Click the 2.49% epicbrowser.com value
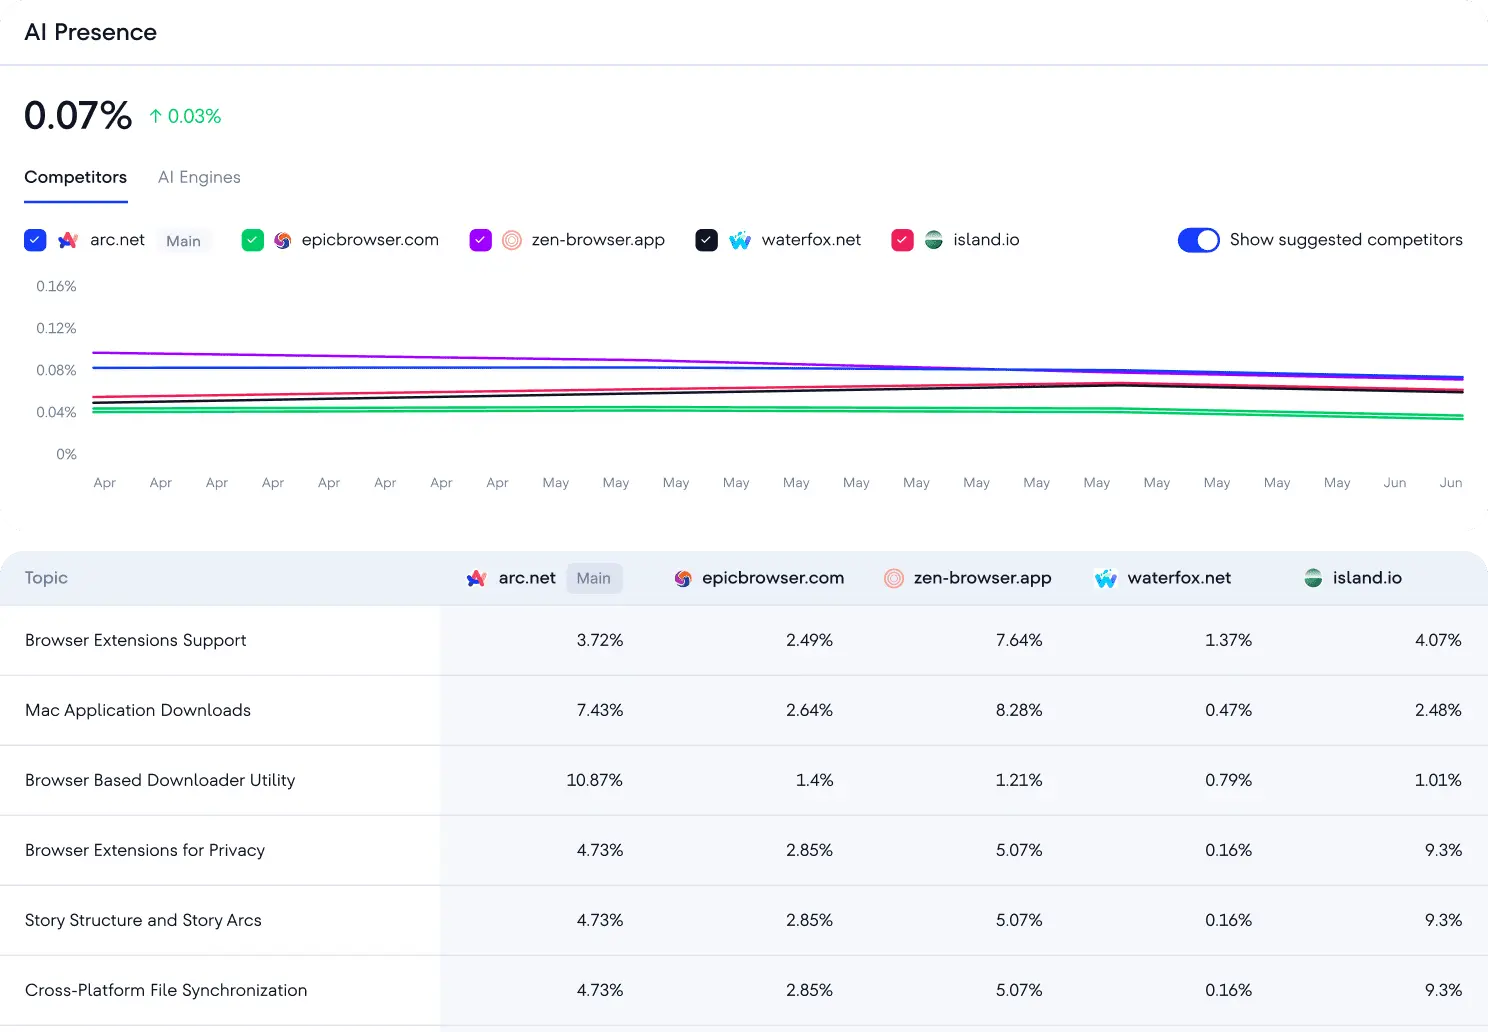Viewport: 1488px width, 1032px height. click(x=810, y=640)
